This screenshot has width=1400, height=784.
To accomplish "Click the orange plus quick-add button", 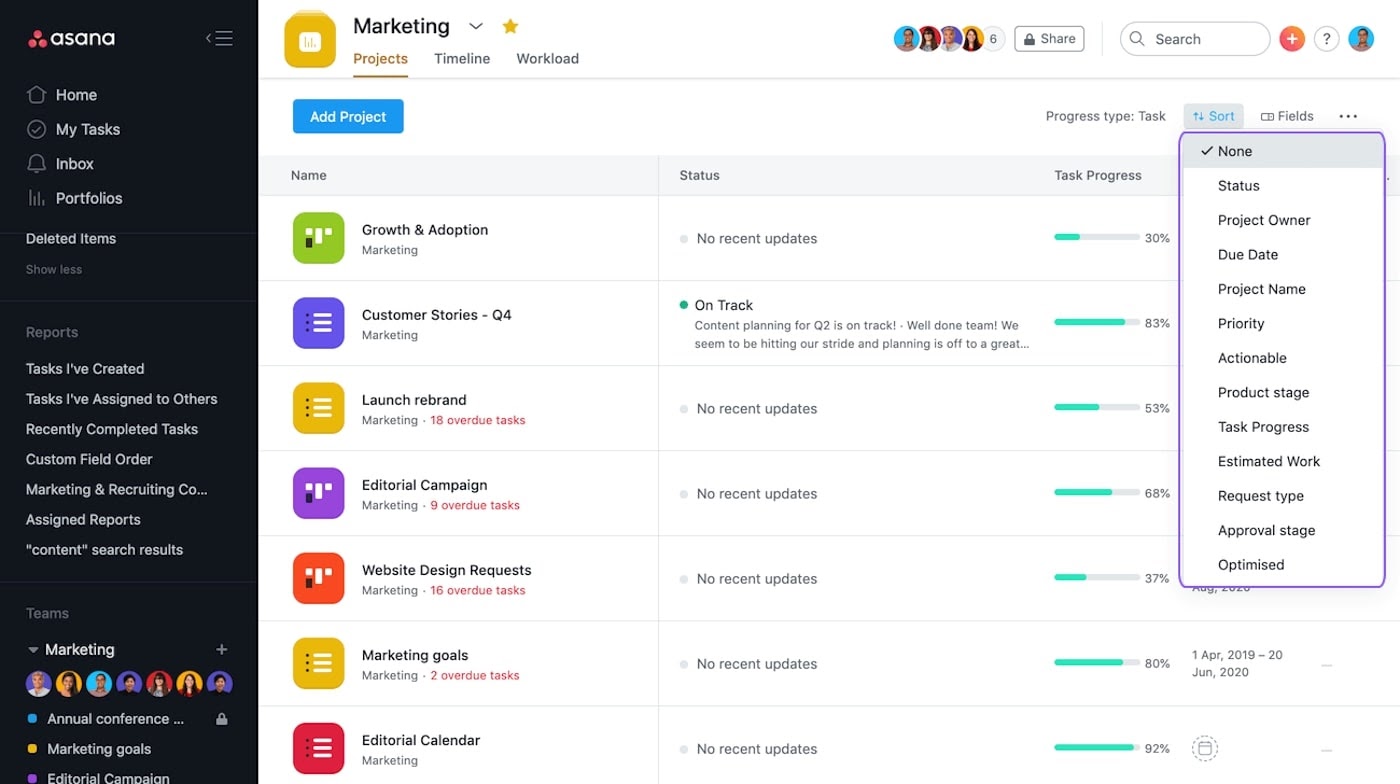I will tap(1292, 39).
